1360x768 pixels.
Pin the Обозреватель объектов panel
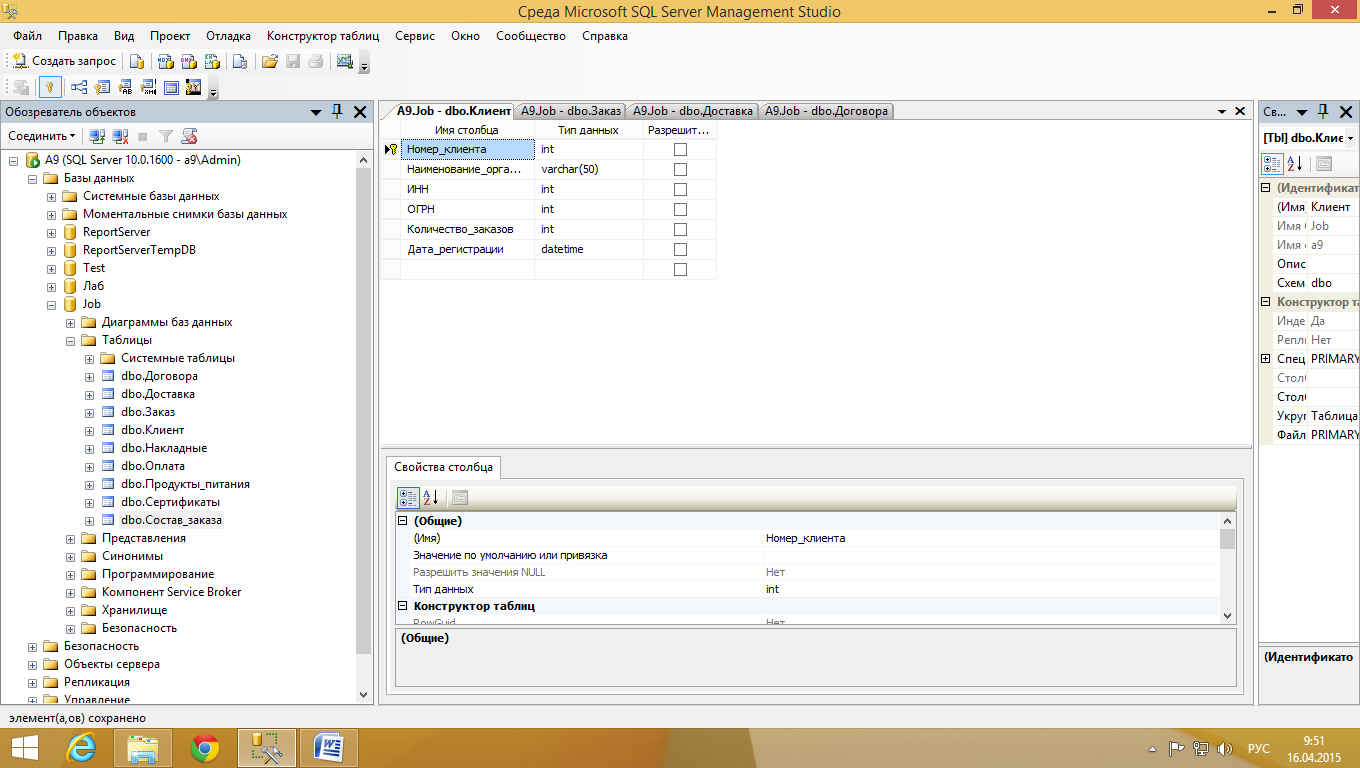(337, 112)
